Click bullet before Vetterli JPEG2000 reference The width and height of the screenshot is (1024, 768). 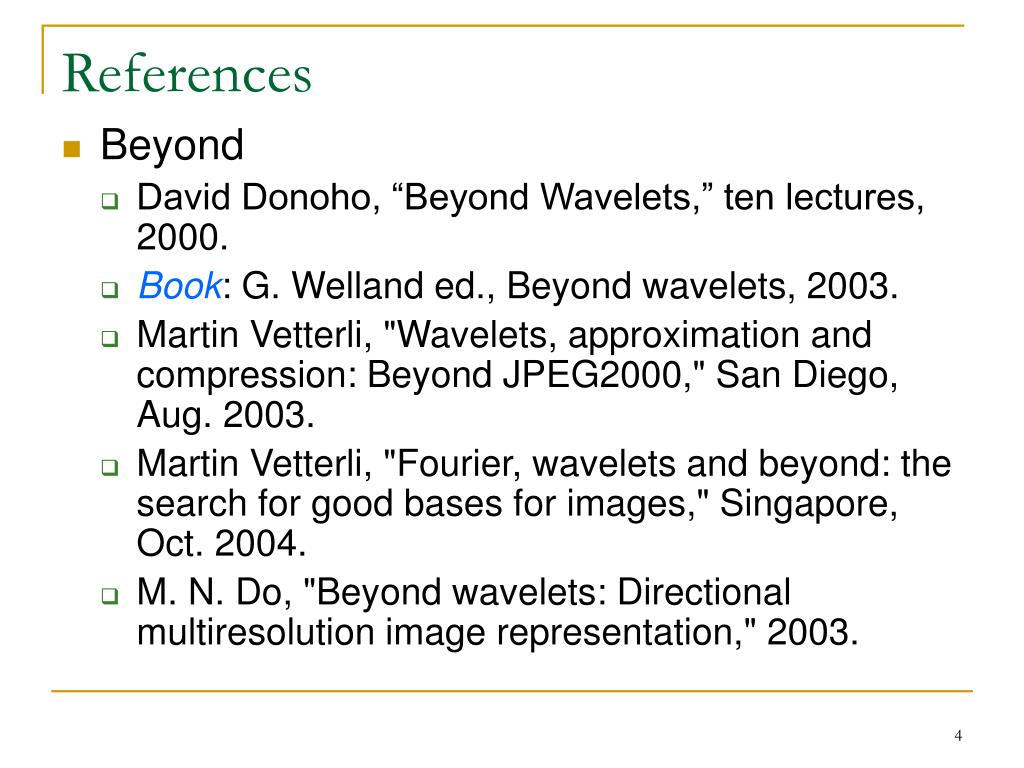(110, 338)
